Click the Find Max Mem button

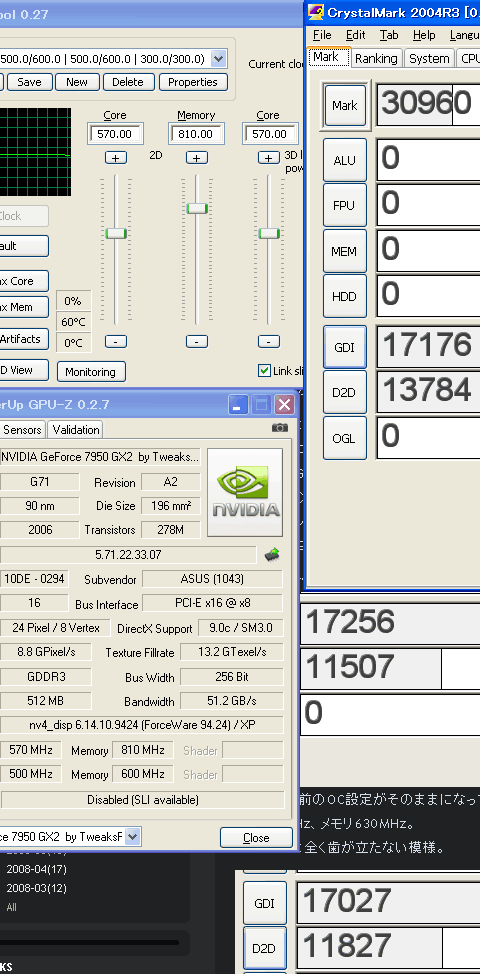pyautogui.click(x=23, y=307)
